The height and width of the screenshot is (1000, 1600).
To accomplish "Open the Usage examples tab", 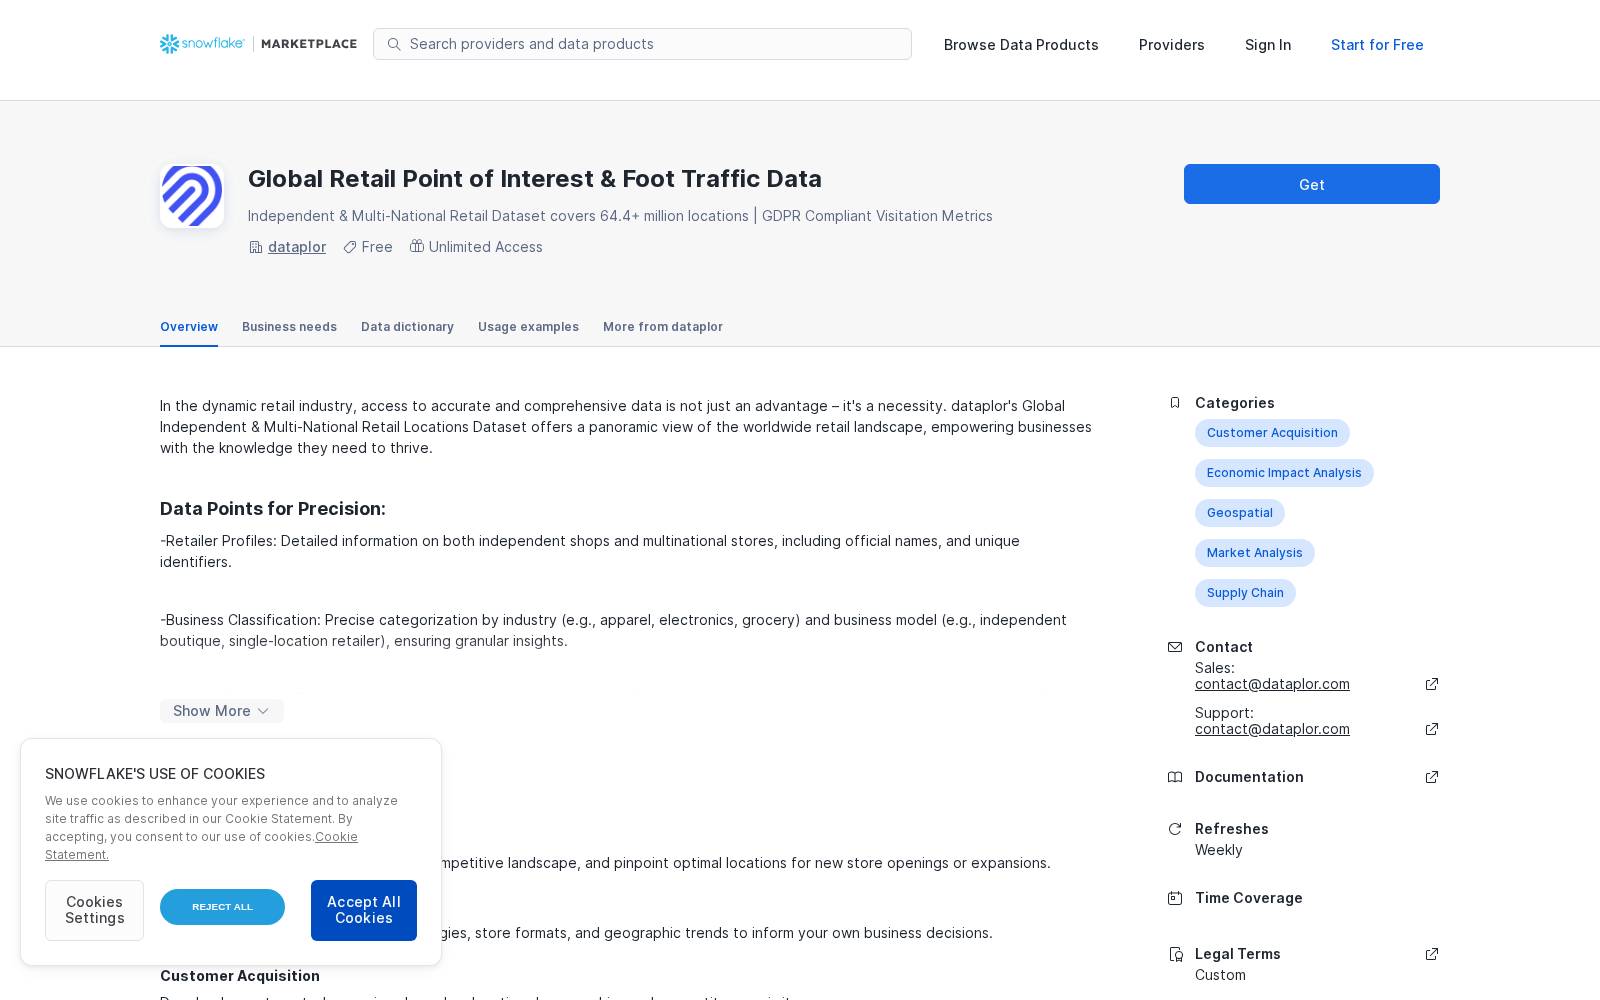I will 528,327.
